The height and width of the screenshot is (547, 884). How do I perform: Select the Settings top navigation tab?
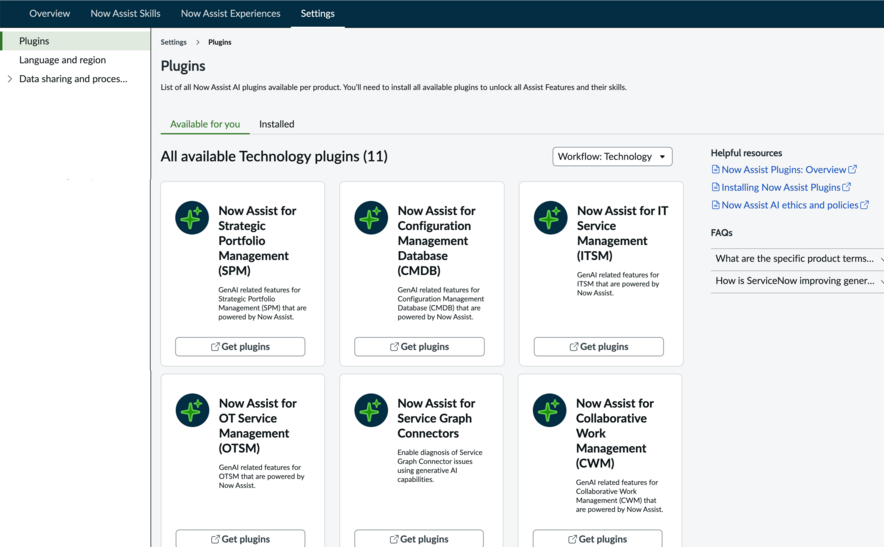tap(317, 14)
